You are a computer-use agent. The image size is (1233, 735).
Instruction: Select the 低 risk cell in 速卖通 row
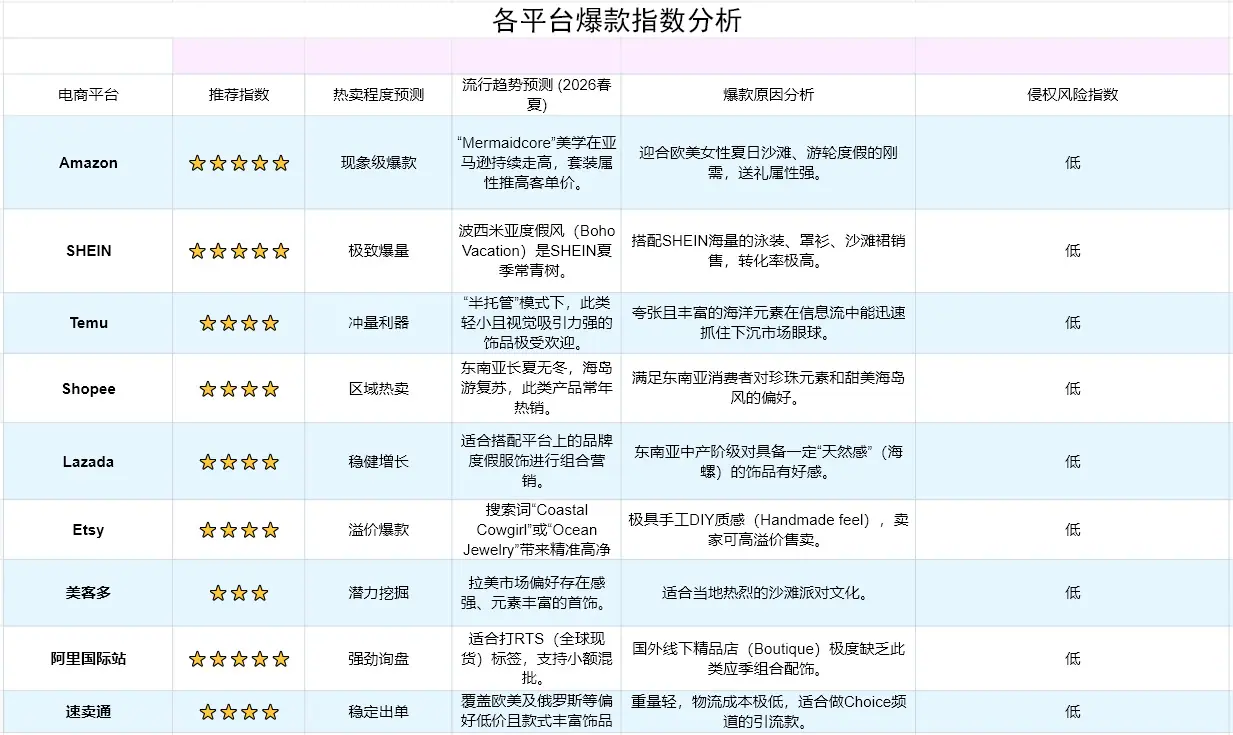(1073, 712)
